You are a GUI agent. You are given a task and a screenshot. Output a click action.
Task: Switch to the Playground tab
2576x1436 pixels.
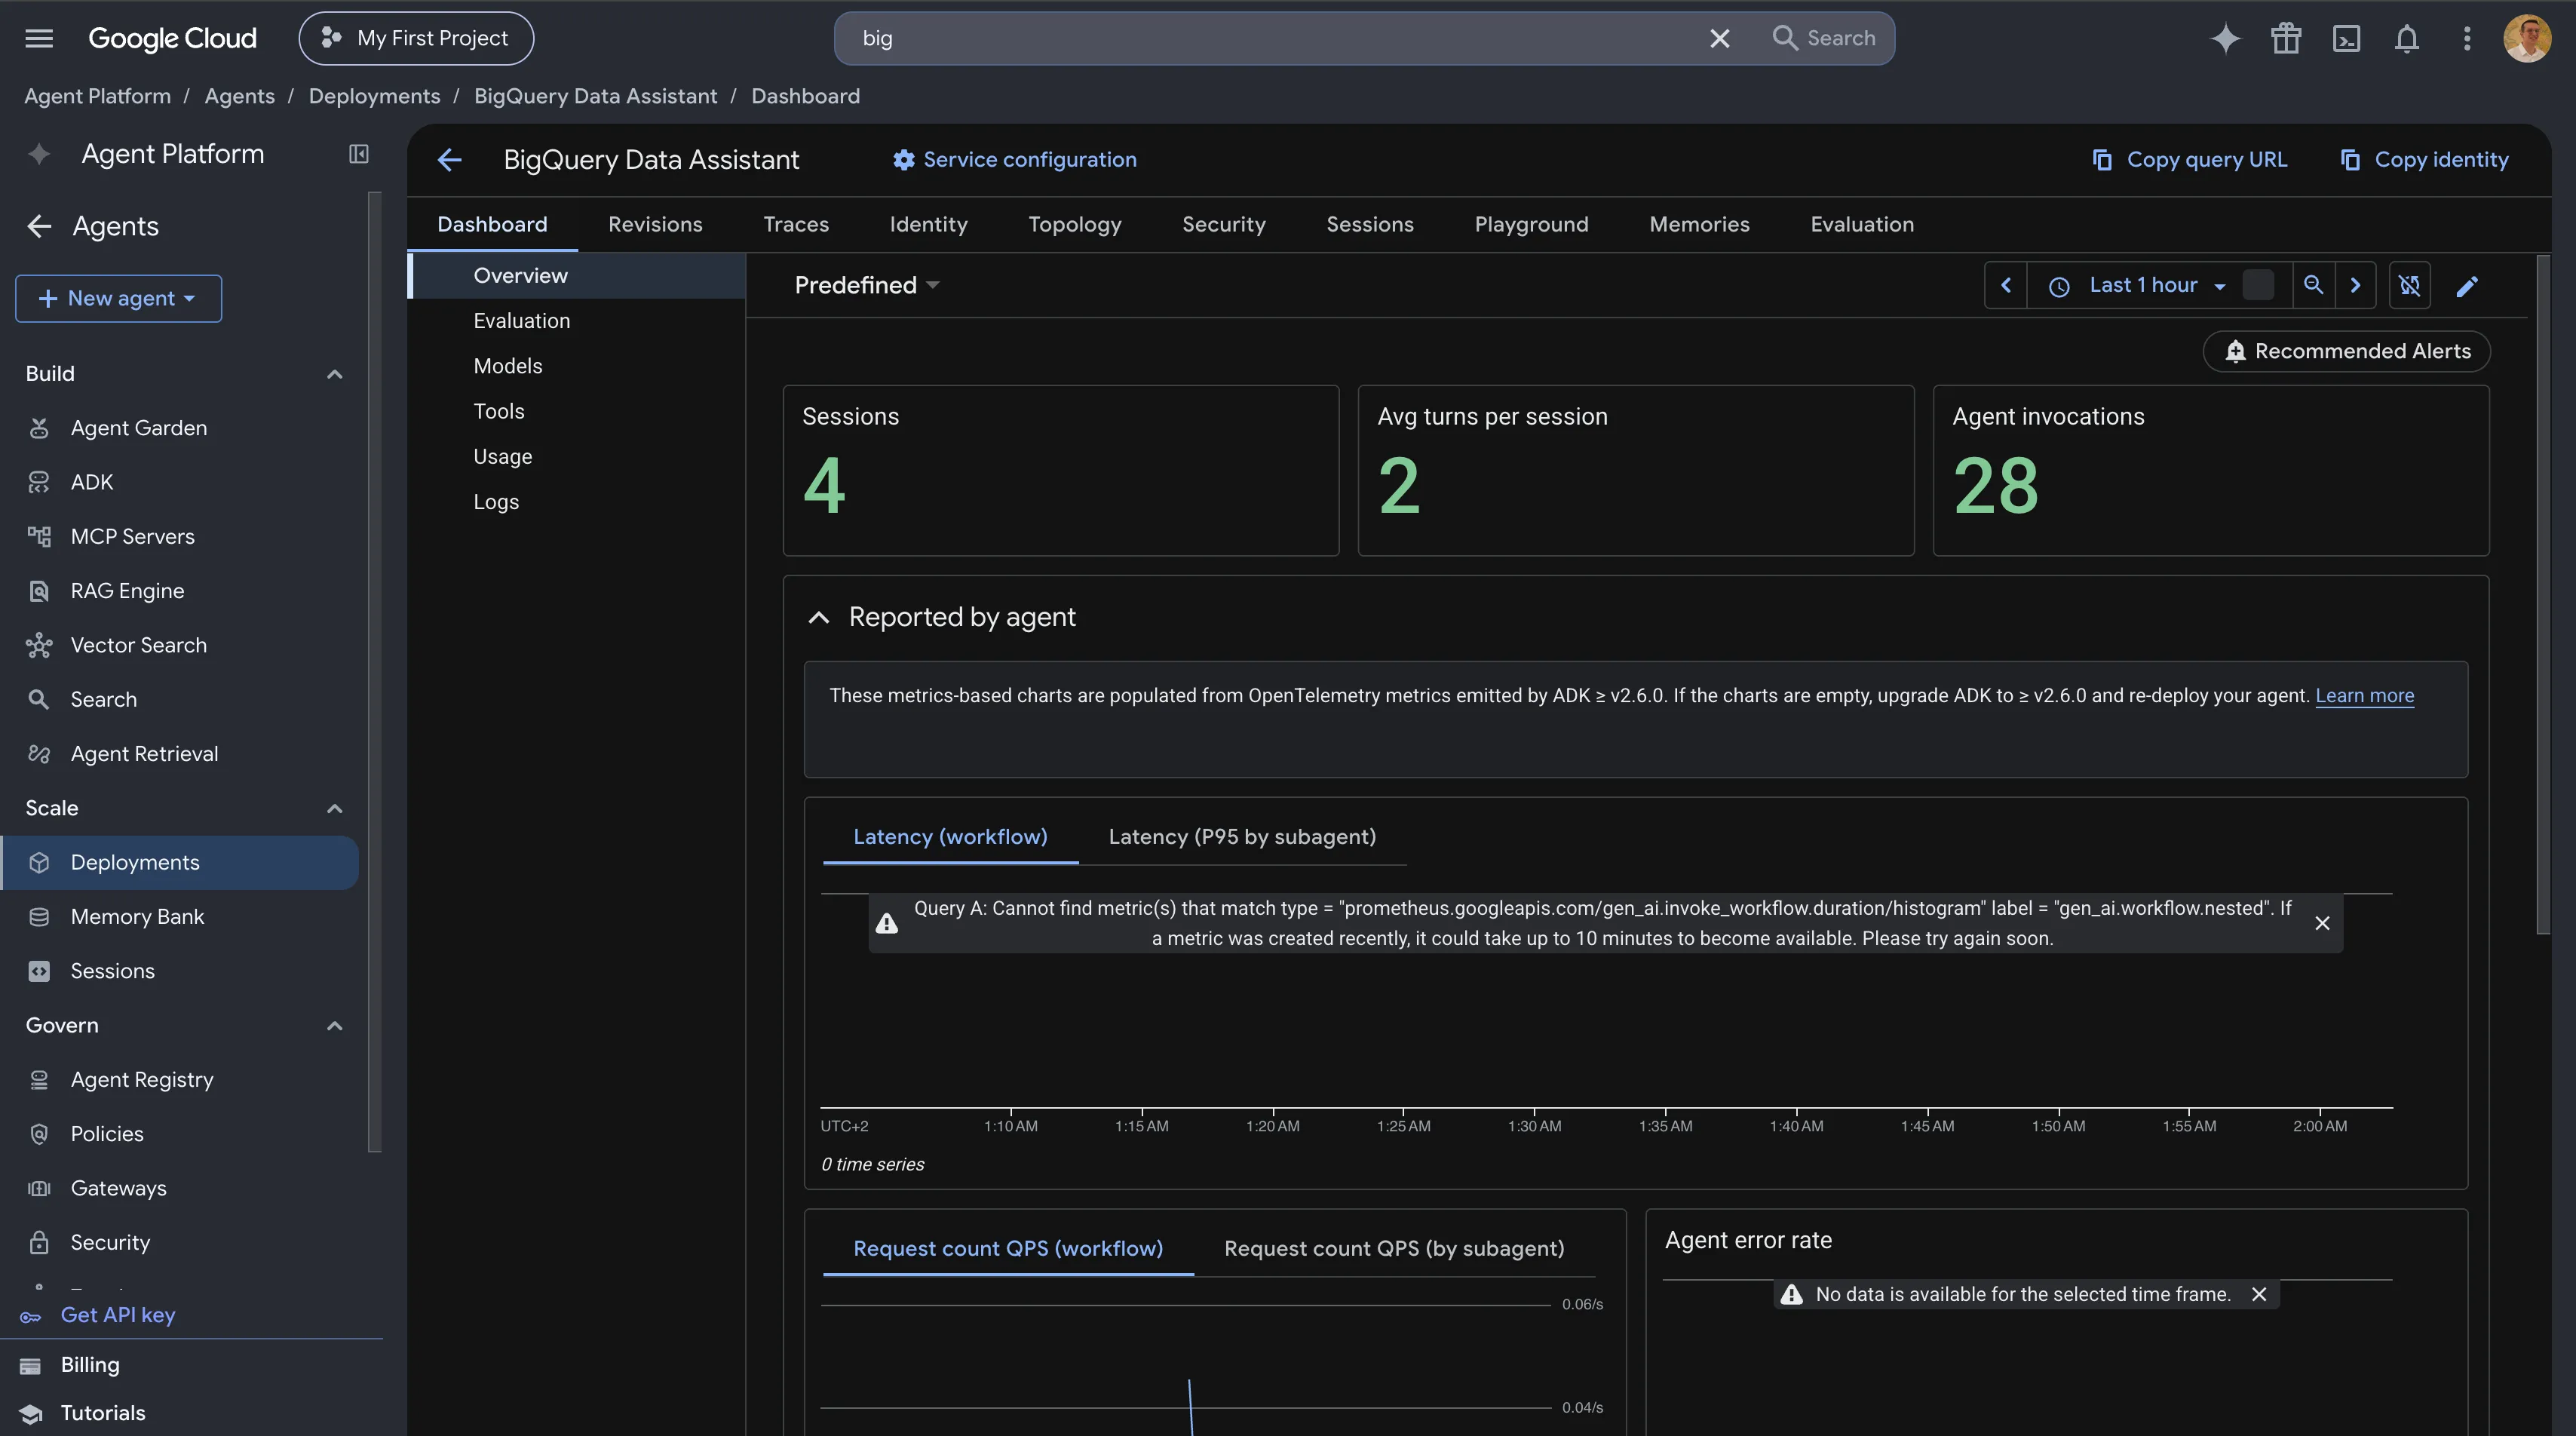point(1531,225)
